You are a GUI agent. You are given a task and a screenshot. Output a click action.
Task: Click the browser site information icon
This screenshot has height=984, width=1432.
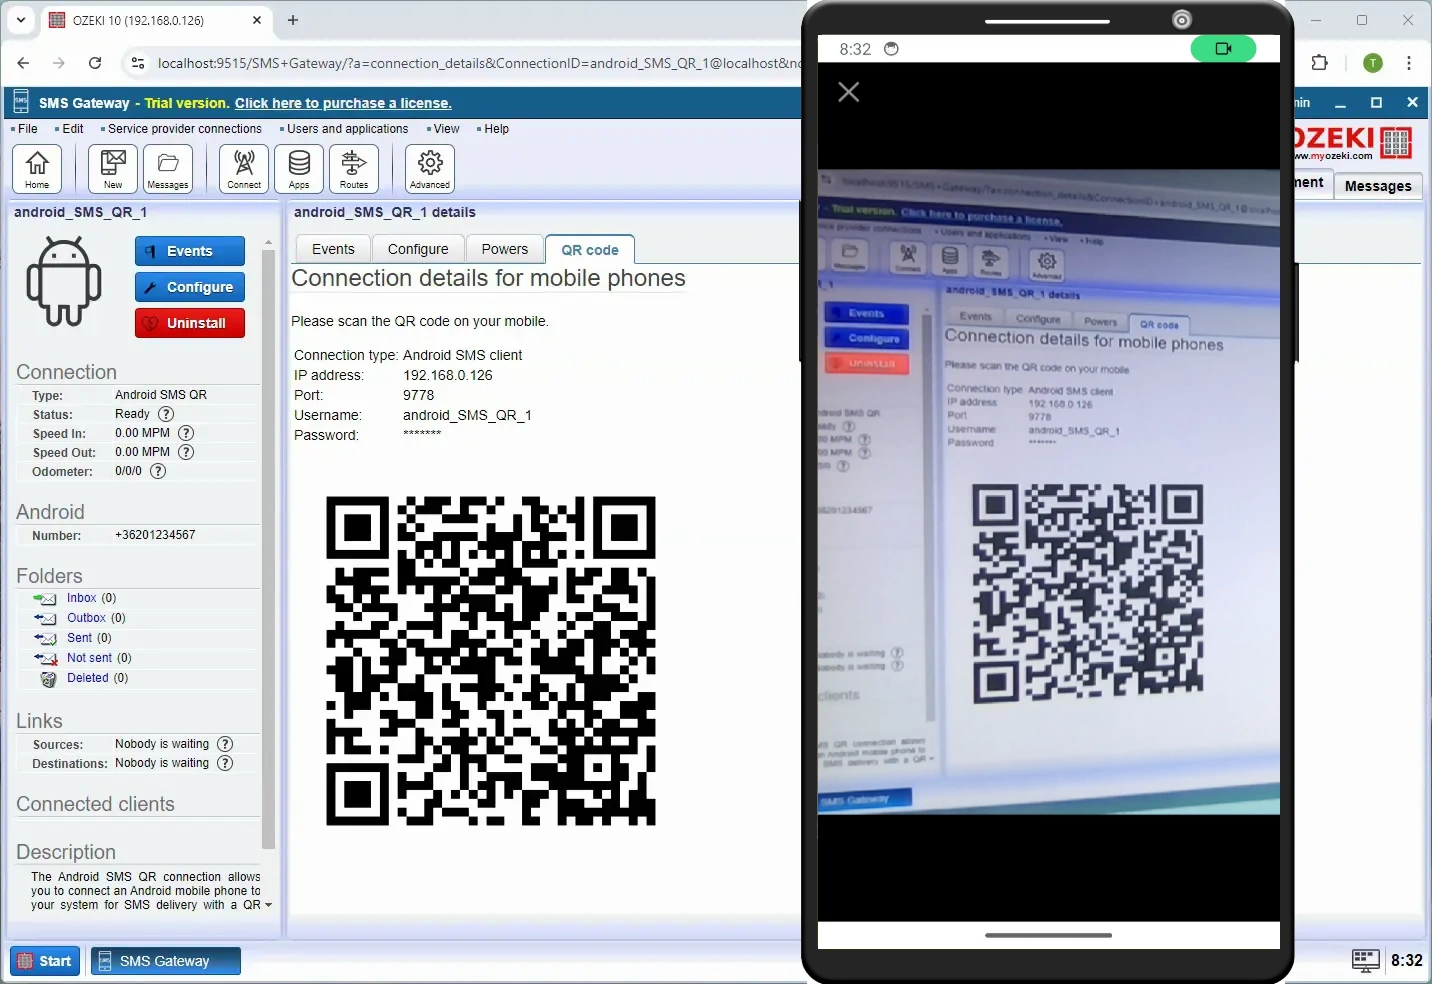pyautogui.click(x=137, y=63)
